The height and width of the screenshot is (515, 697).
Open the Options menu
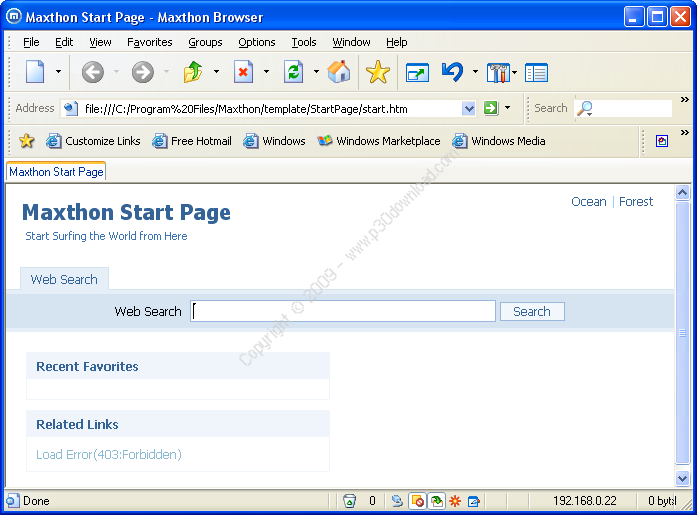pos(256,42)
